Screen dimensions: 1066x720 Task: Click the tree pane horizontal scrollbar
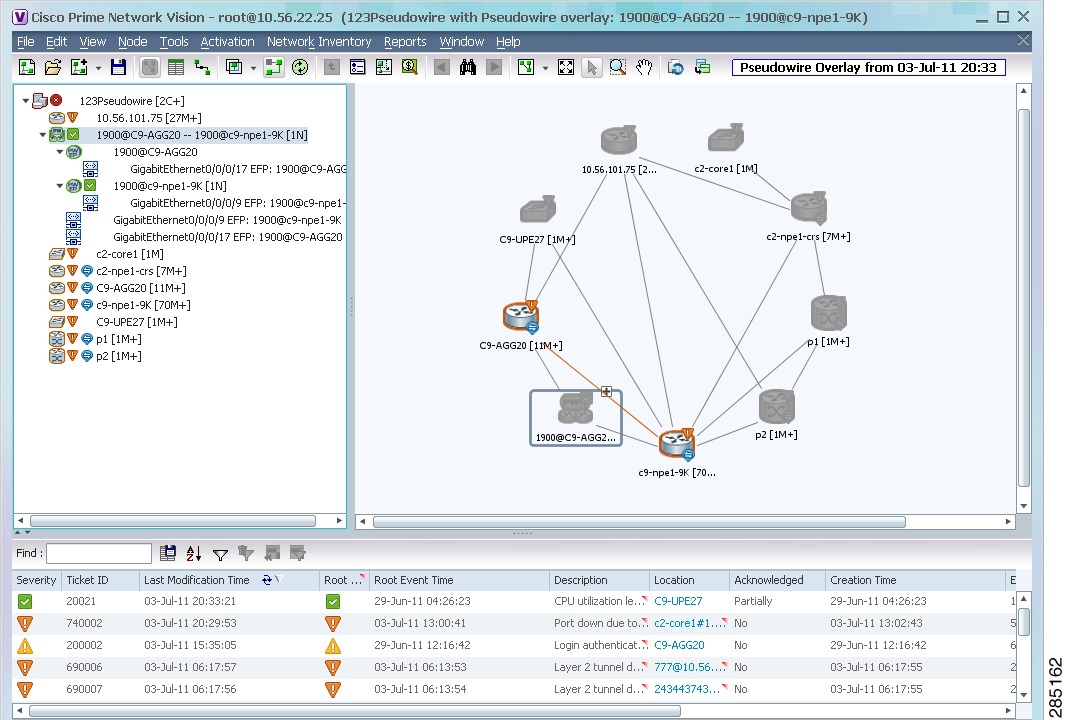[173, 521]
